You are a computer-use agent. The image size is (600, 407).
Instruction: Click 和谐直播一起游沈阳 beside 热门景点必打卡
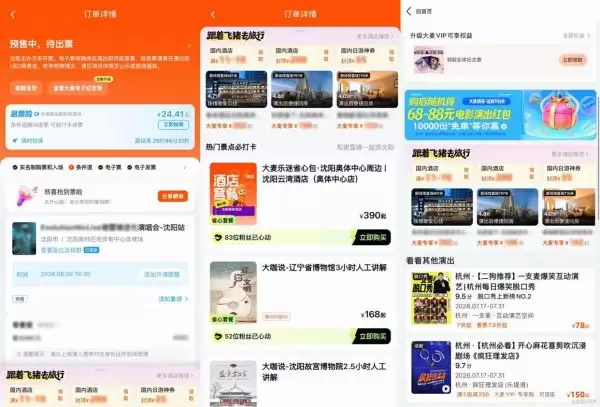(365, 147)
